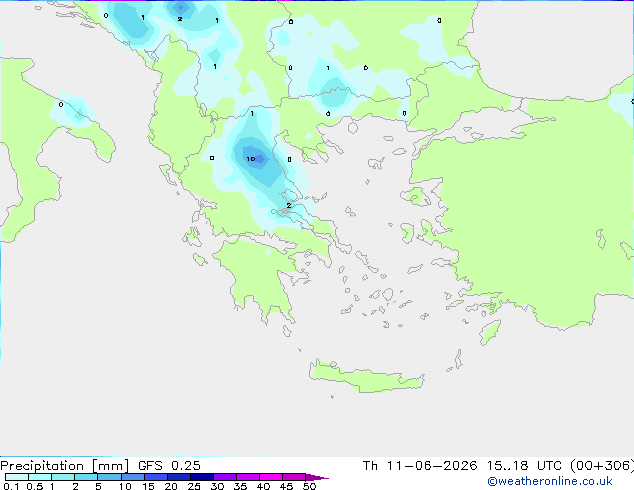Click the '15..18 UTC' time text

[x=524, y=466]
